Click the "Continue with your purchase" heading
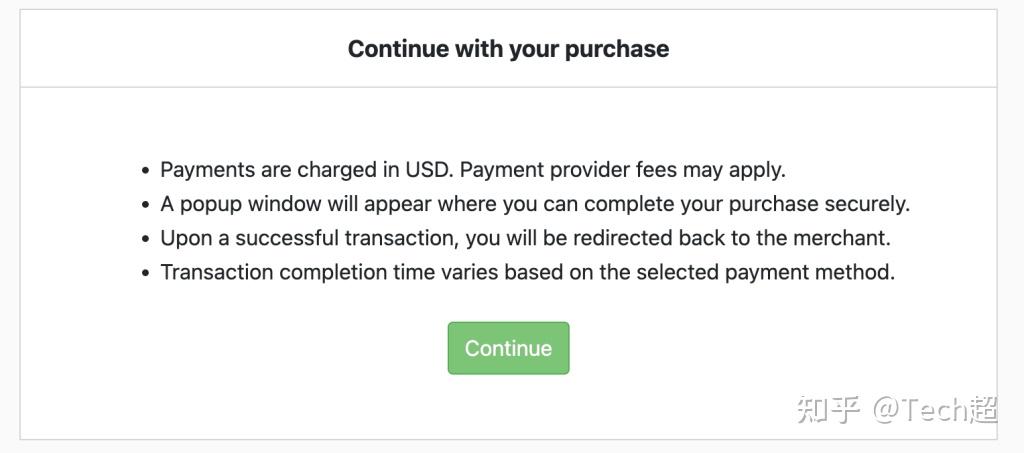Screen dimensions: 1024x453 [x=508, y=48]
